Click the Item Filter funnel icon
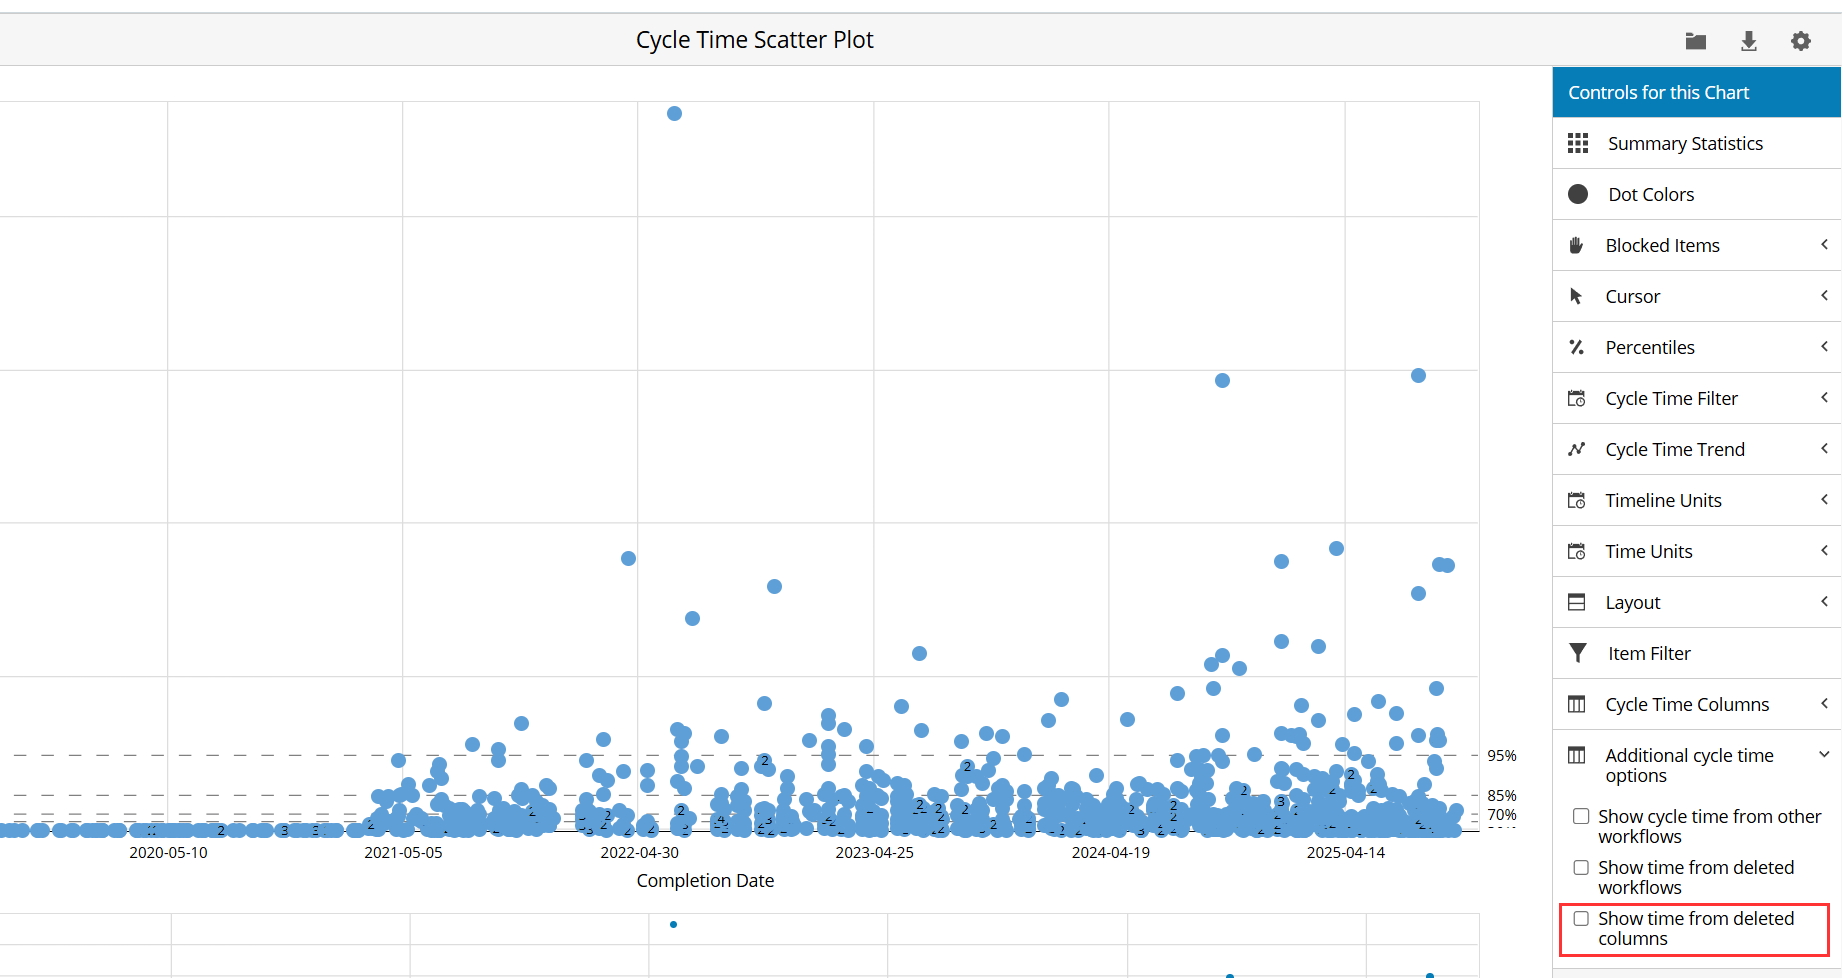1846x978 pixels. (1578, 654)
